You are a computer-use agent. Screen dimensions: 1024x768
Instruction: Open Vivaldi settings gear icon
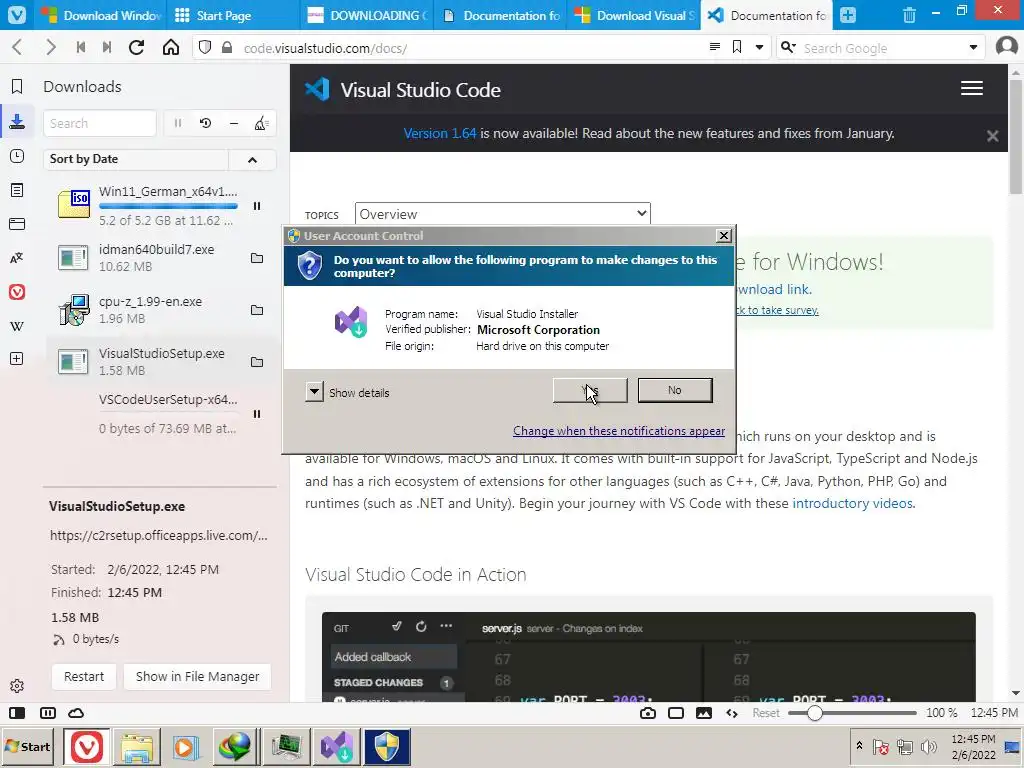[x=17, y=686]
